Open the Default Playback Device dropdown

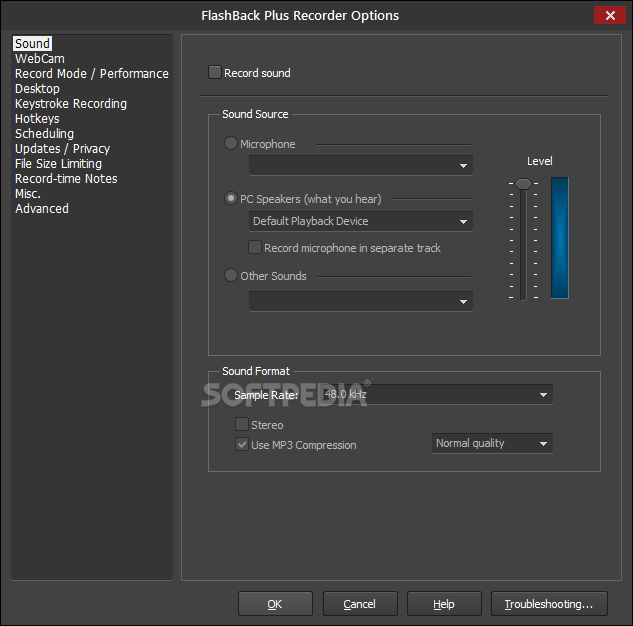[361, 221]
